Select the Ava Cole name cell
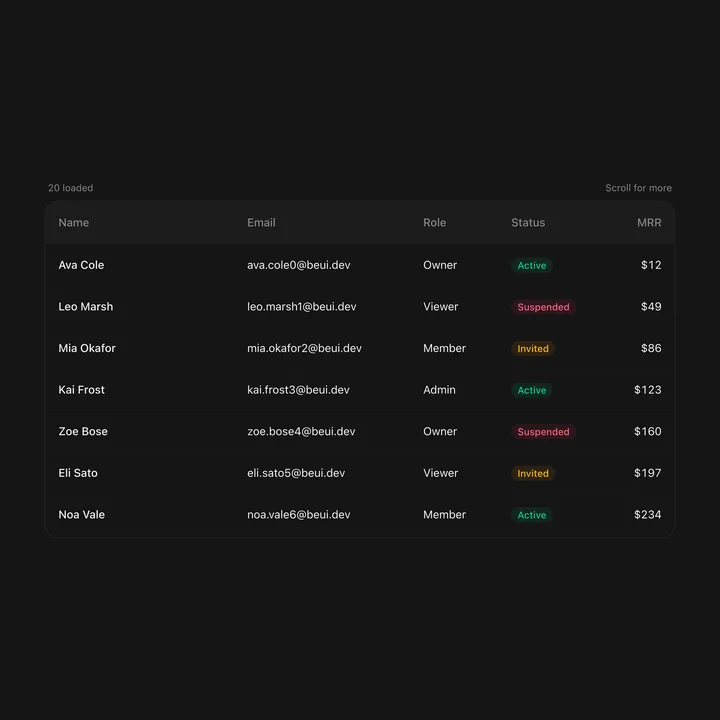 tap(81, 265)
